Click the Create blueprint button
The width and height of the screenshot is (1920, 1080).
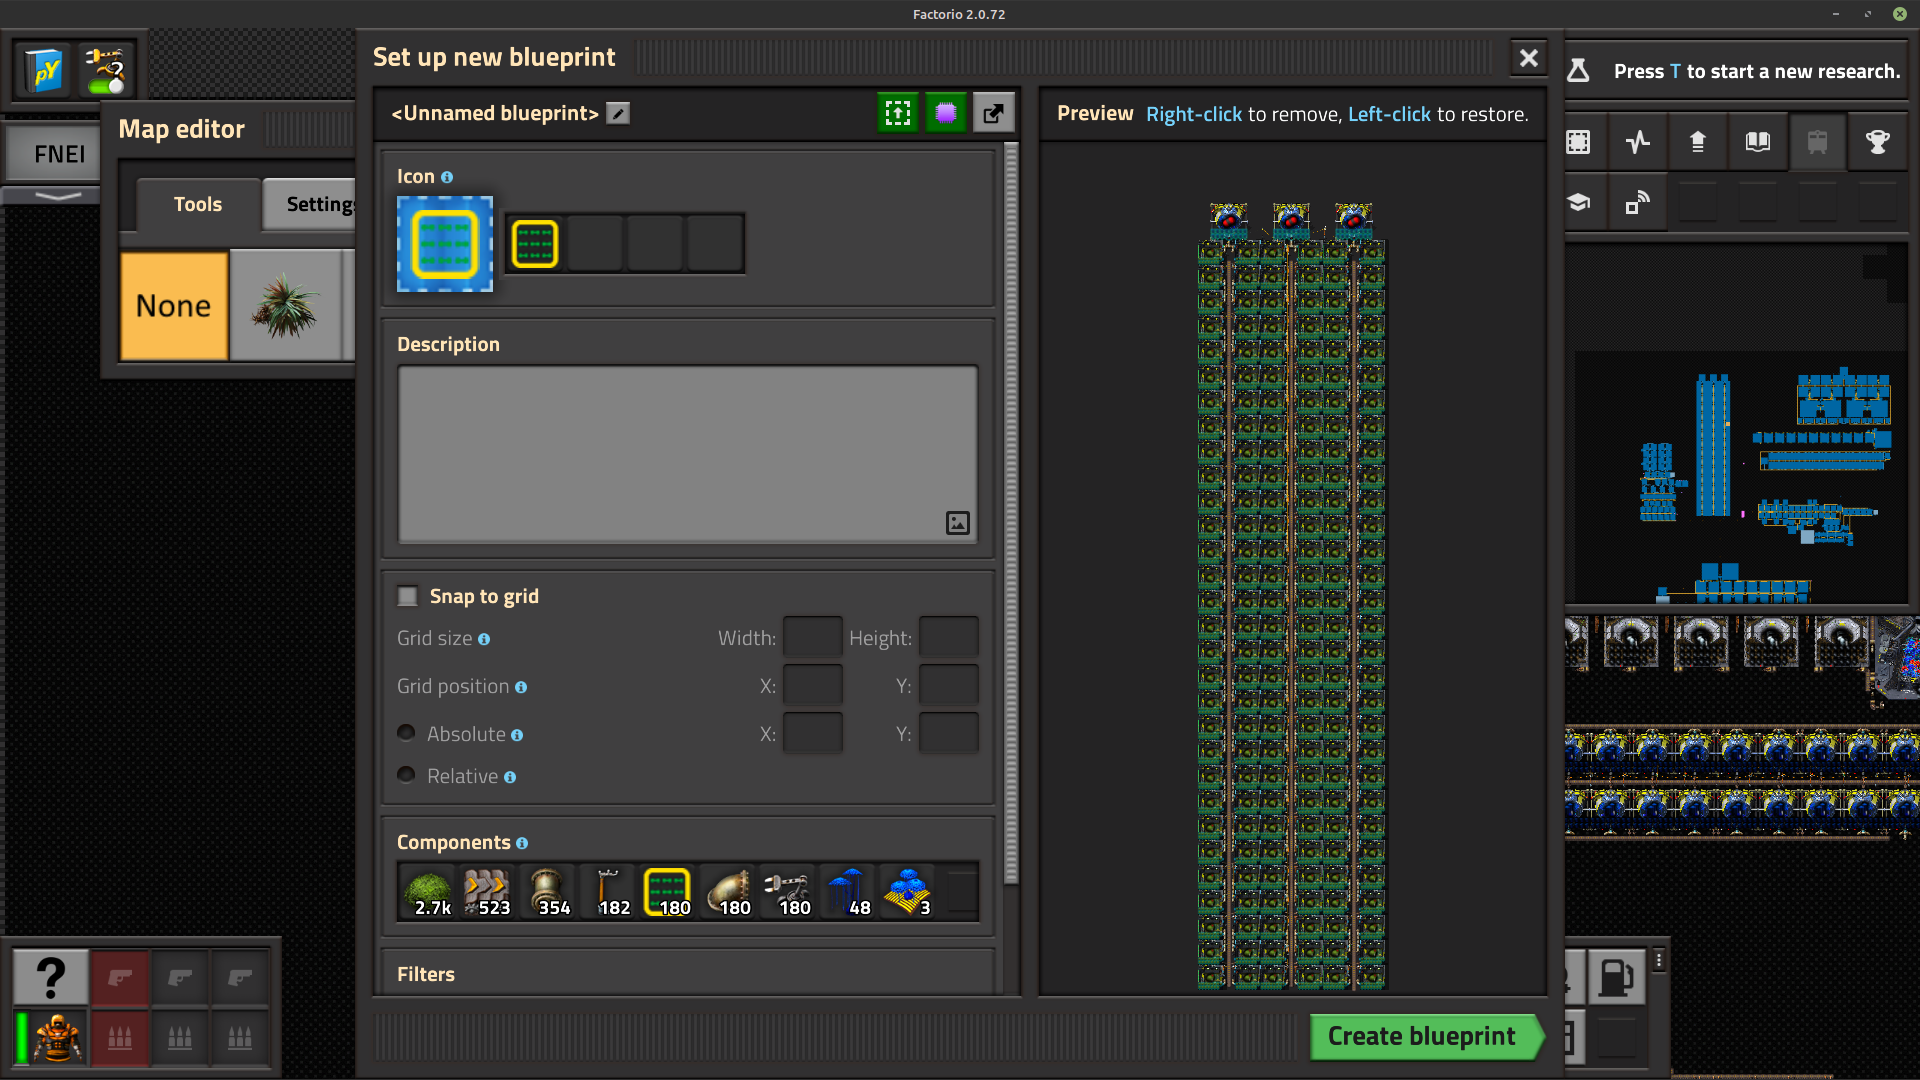click(x=1421, y=1037)
